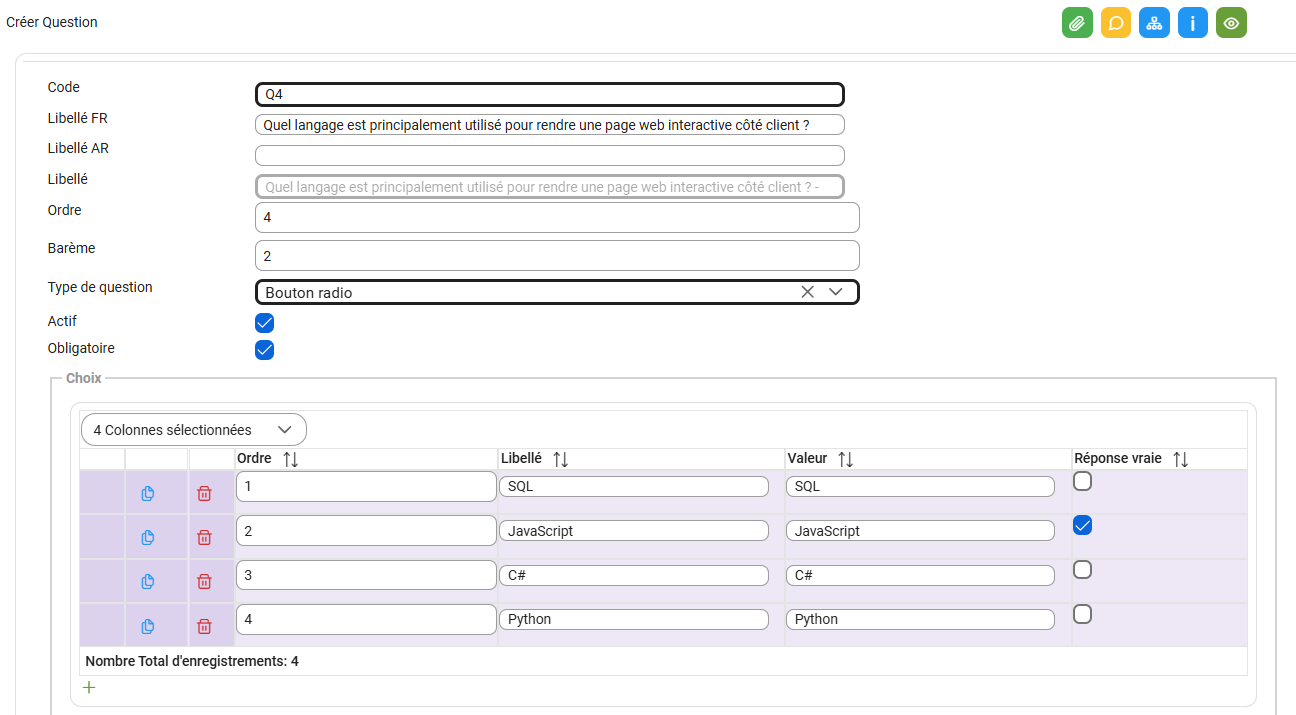Mark SQL as Réponse vraie
Screen dimensions: 1296x715
point(1082,481)
